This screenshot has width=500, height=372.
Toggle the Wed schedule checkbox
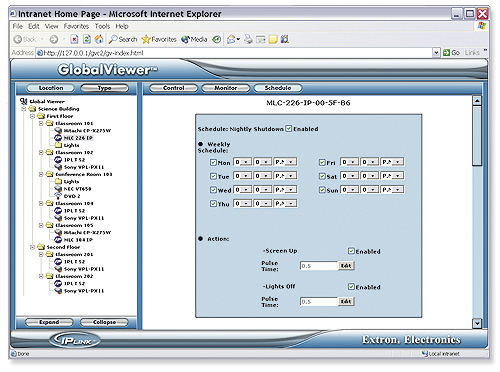click(x=213, y=190)
